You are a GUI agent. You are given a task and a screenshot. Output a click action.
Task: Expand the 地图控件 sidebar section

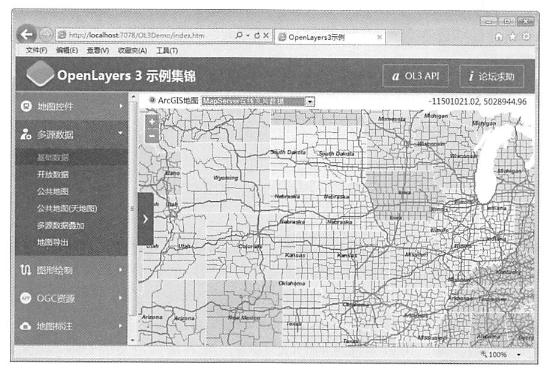coord(71,106)
